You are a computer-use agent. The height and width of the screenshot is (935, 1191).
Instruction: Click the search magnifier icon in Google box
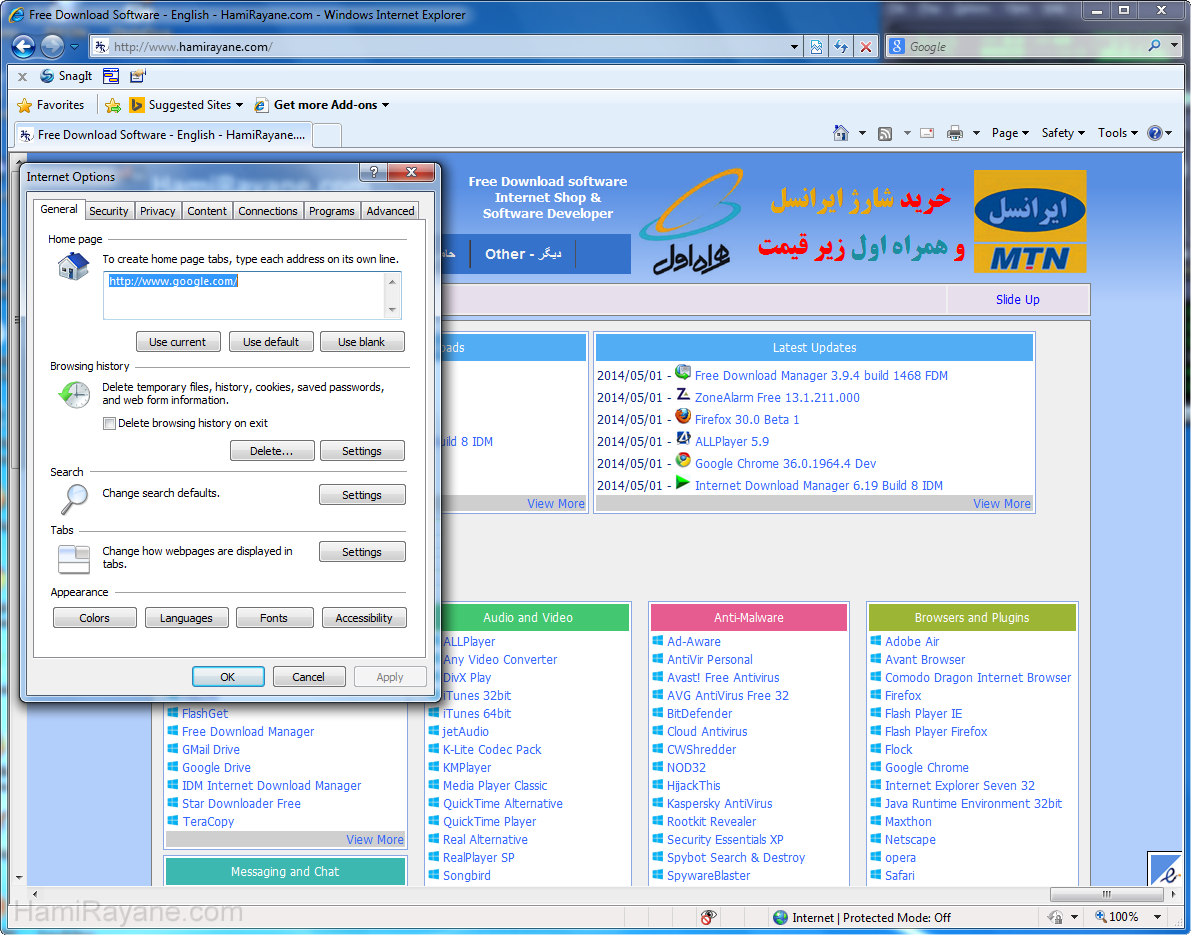click(1155, 46)
